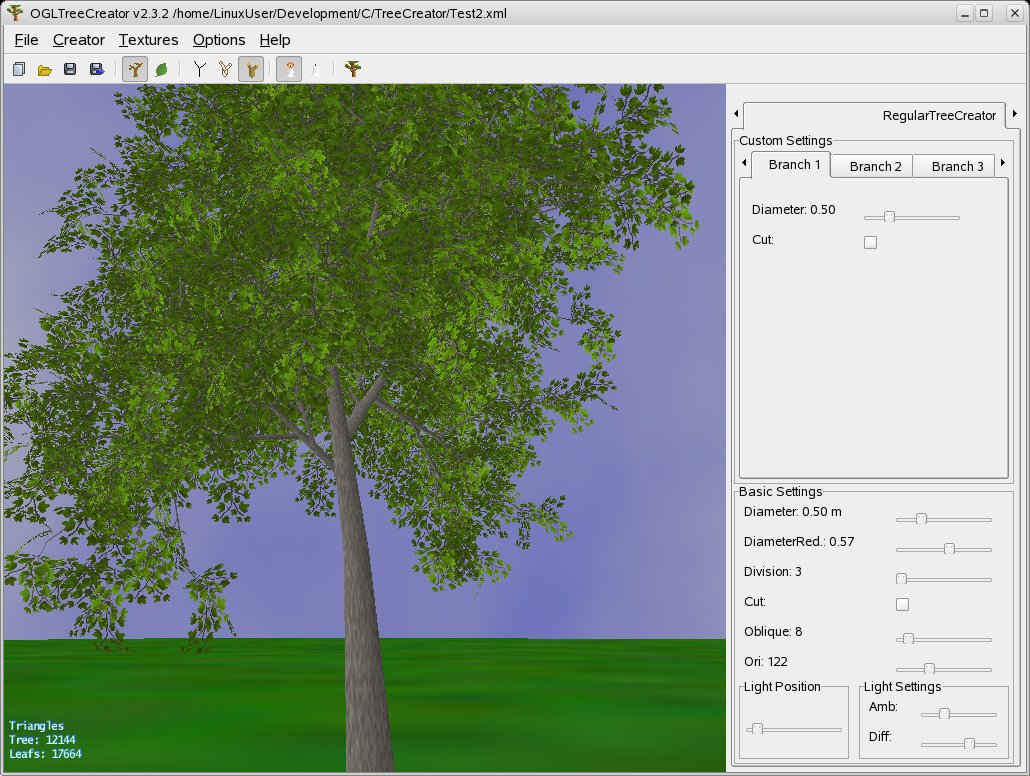This screenshot has height=776, width=1030.
Task: Click the New file toolbar icon
Action: tap(19, 69)
